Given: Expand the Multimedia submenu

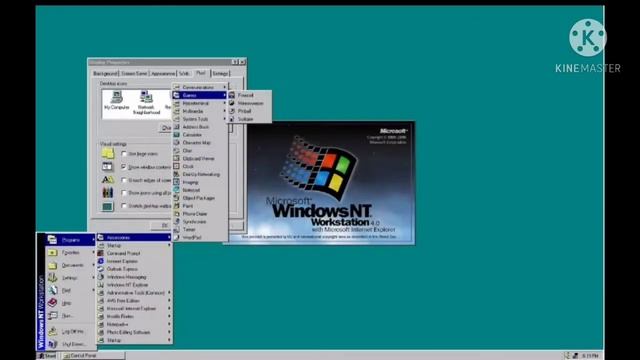Looking at the screenshot, I should 200,111.
